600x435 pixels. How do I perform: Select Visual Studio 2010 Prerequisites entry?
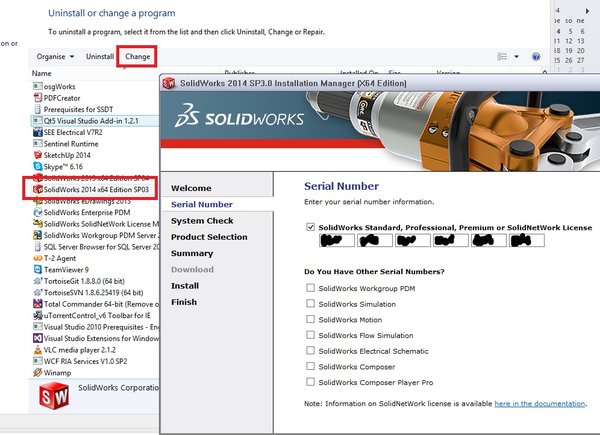pos(95,327)
